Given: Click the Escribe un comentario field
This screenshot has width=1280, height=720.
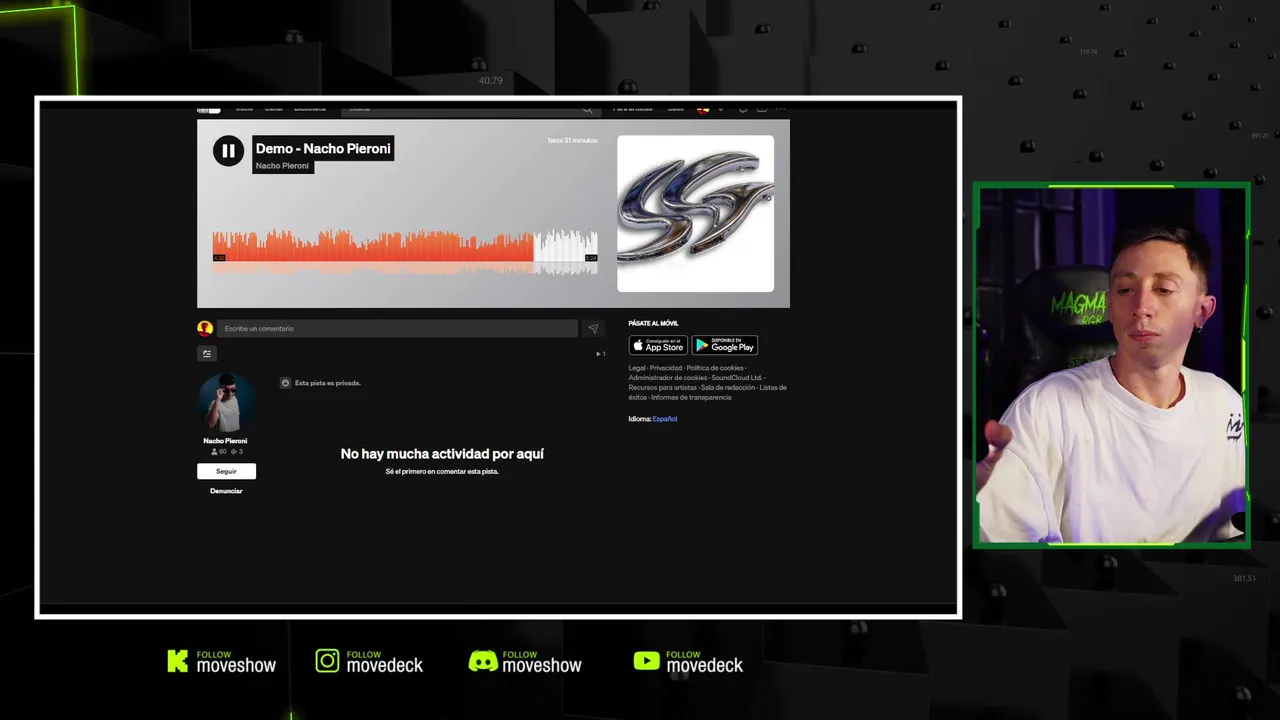Looking at the screenshot, I should 398,328.
